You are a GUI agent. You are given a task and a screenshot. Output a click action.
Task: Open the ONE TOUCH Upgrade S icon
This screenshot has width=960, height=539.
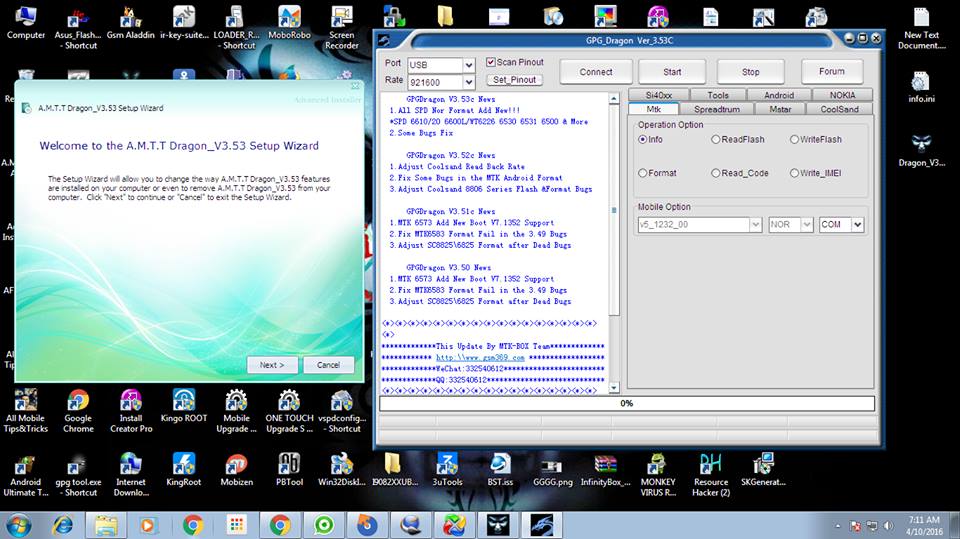coord(289,411)
